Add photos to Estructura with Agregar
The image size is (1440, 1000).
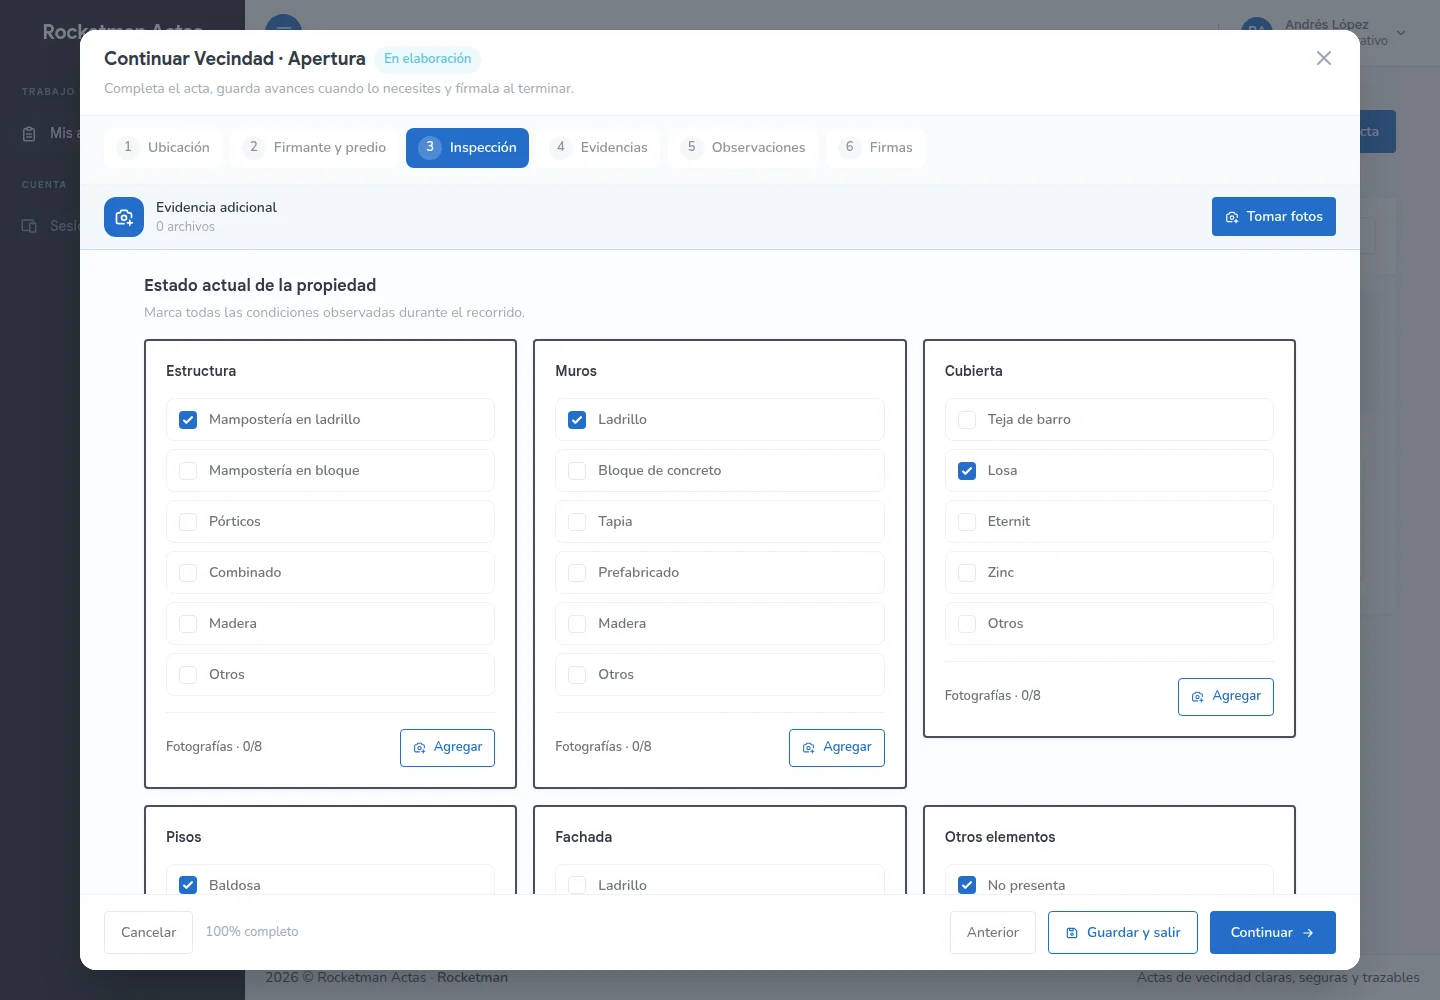click(447, 748)
